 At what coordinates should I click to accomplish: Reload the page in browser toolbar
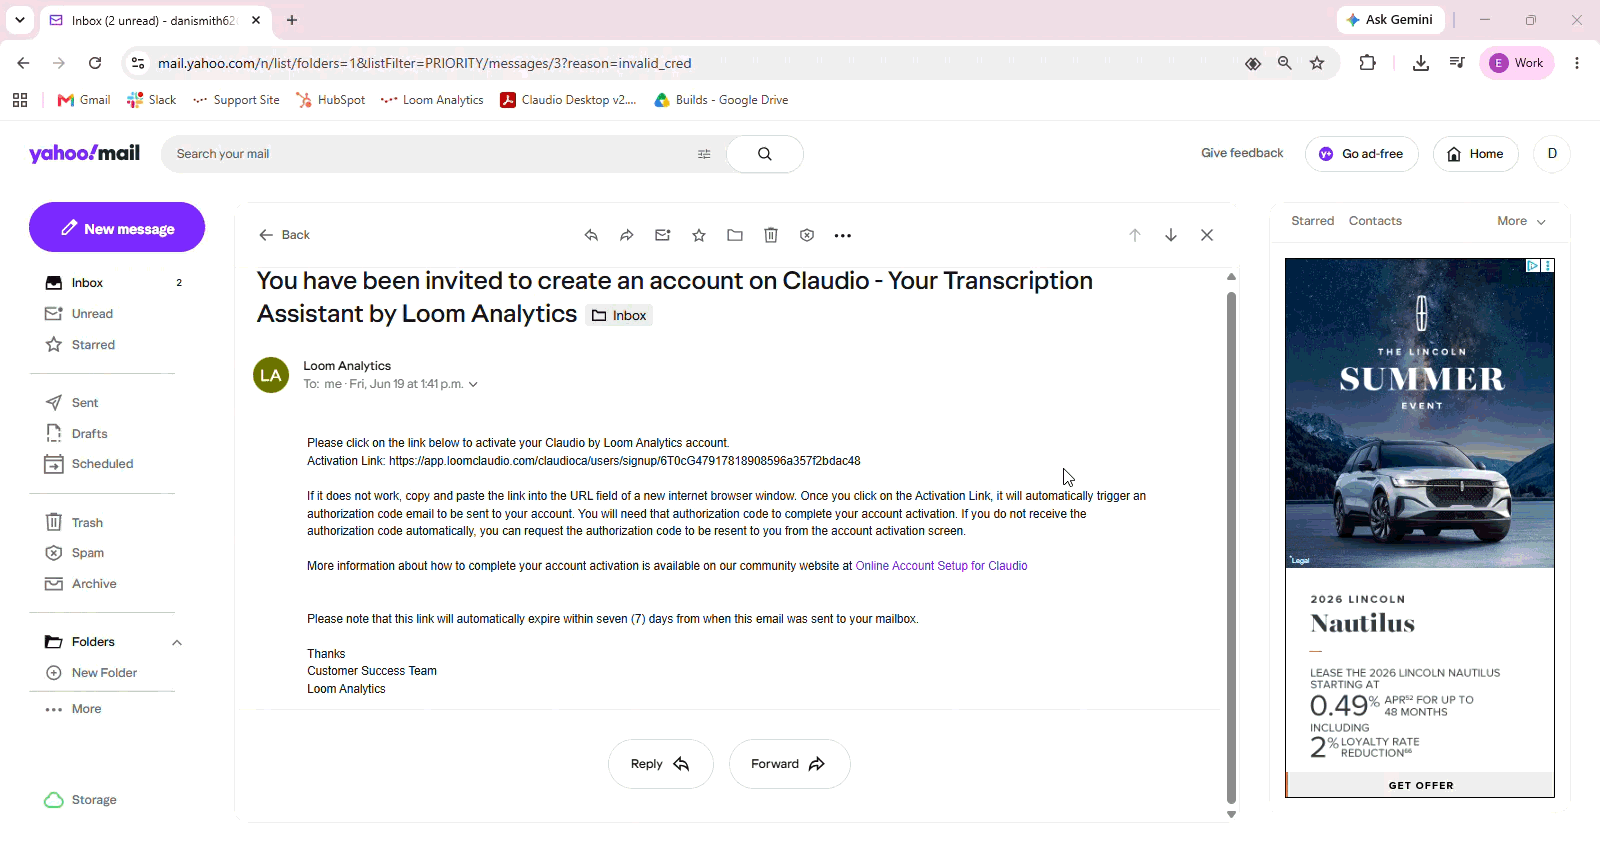95,63
